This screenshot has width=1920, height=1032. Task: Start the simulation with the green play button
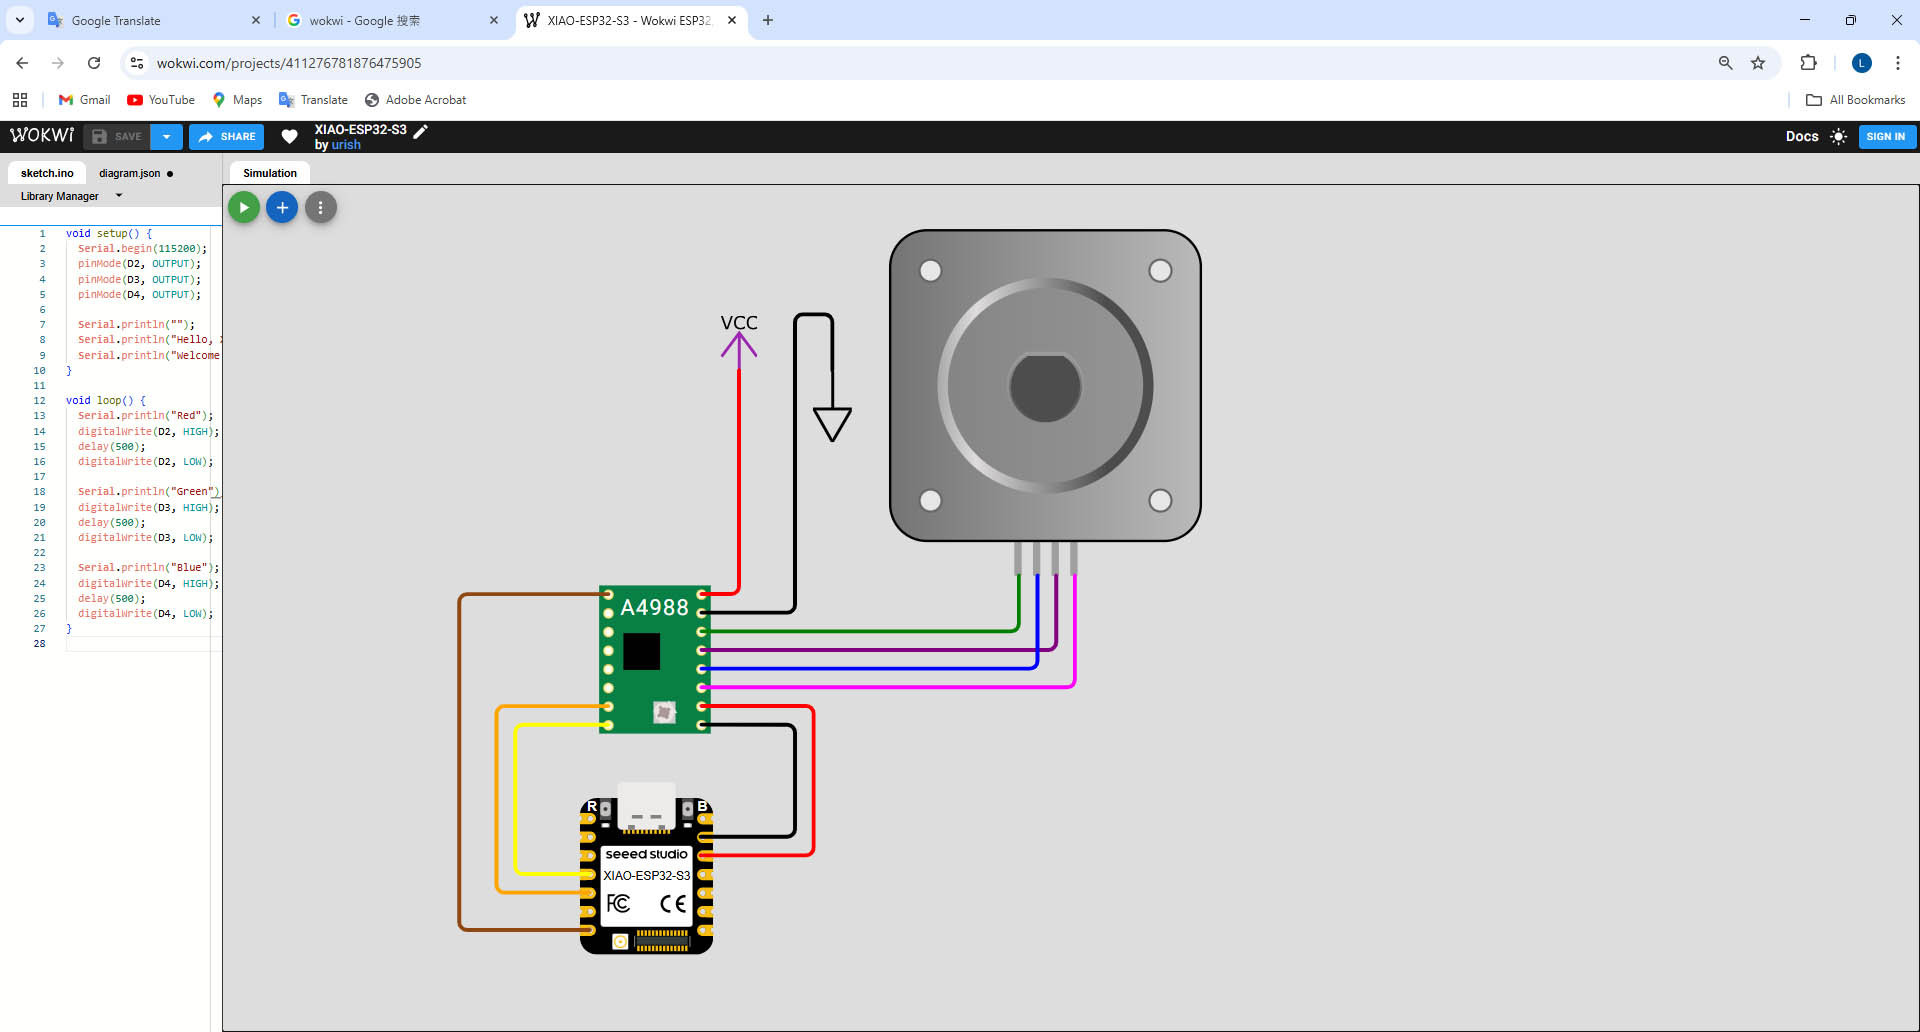pos(244,208)
